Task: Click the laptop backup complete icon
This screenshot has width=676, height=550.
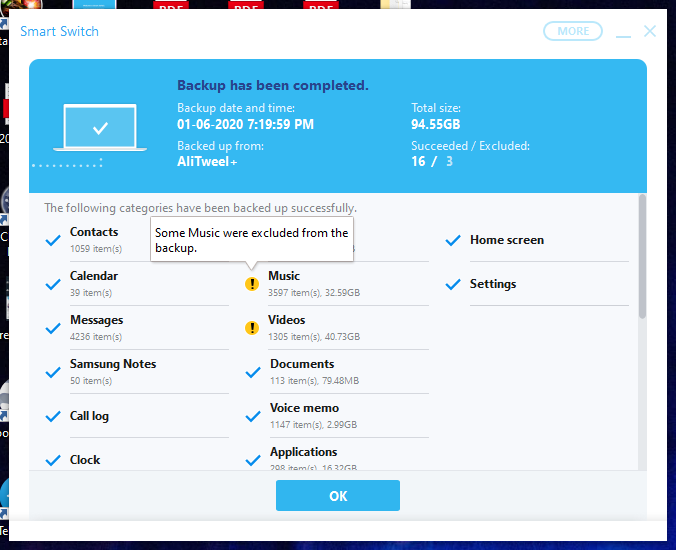Action: tap(100, 128)
